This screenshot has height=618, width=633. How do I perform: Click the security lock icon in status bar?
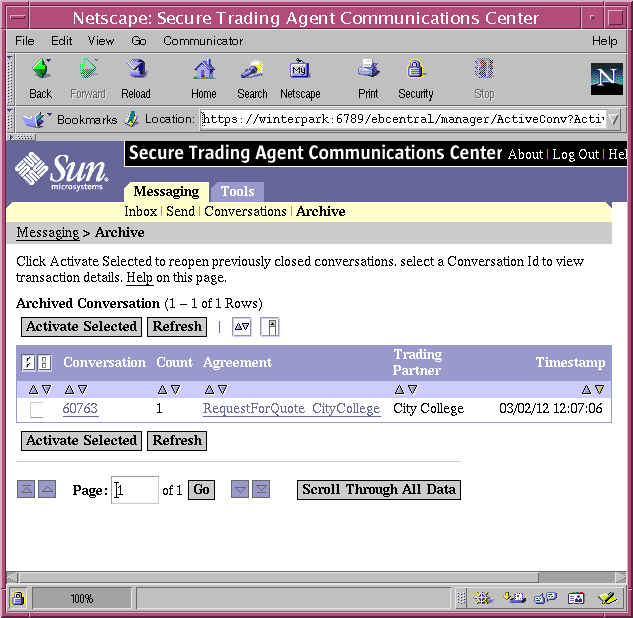[x=18, y=598]
